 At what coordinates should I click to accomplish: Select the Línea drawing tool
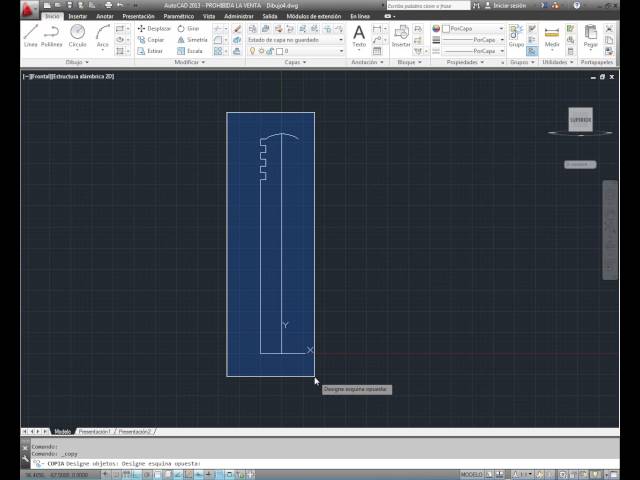coord(31,36)
